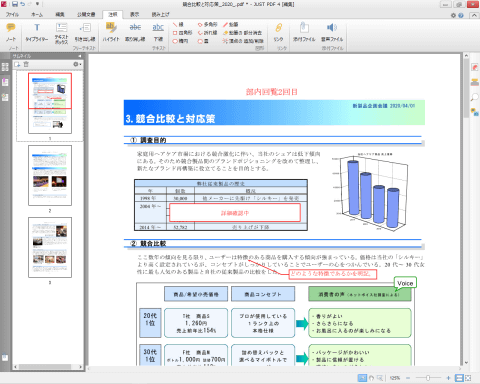Select the Typewriter tool
480x384 pixels.
(37, 32)
